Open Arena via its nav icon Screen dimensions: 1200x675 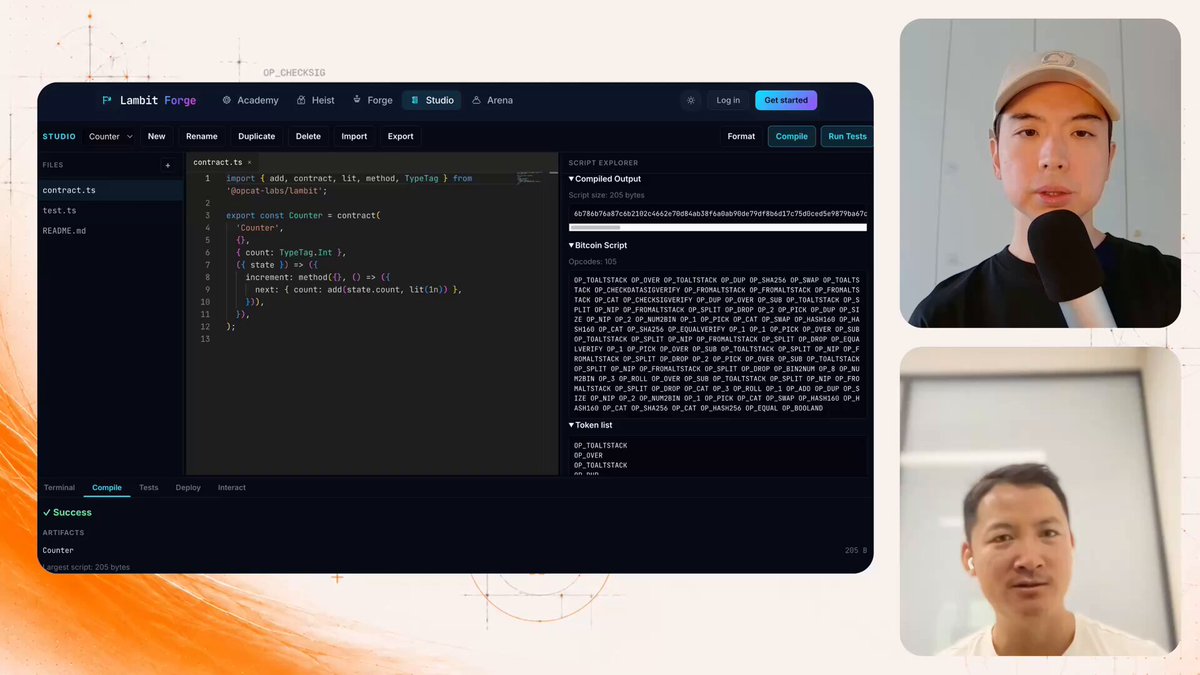coord(476,100)
